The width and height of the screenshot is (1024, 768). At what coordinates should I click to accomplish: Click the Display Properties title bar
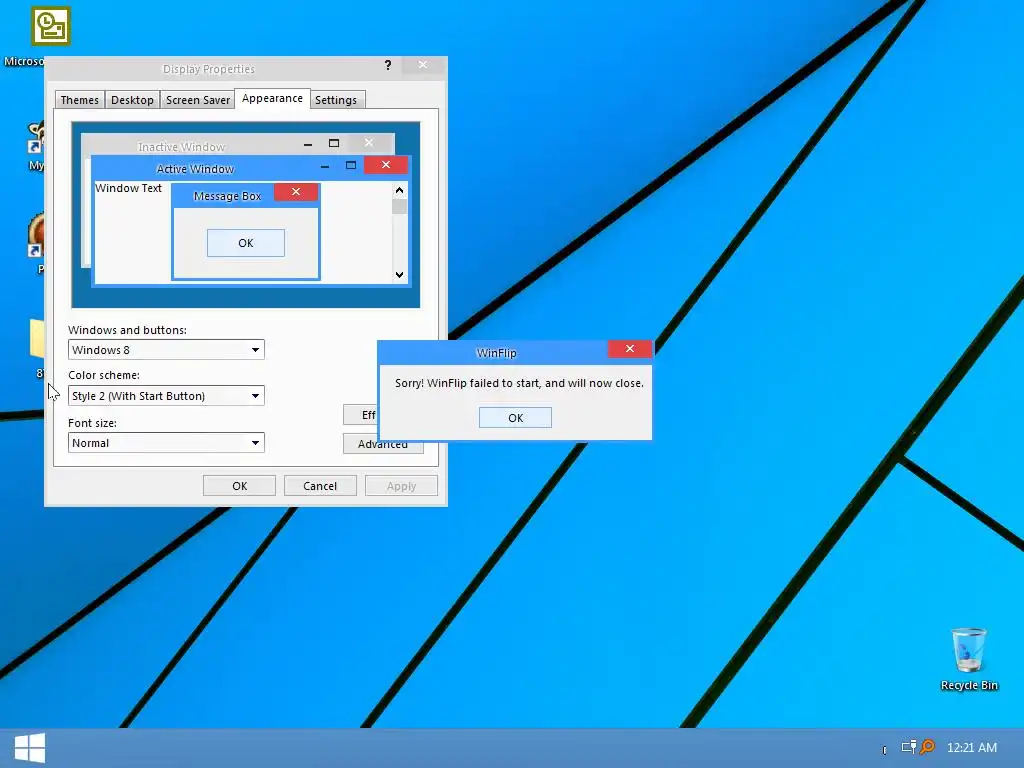pyautogui.click(x=209, y=69)
